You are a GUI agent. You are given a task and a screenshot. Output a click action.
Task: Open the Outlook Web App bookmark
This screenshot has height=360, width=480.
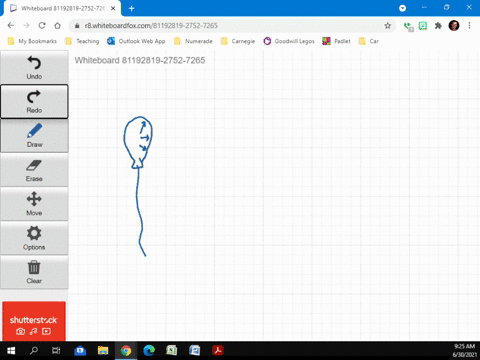[136, 41]
